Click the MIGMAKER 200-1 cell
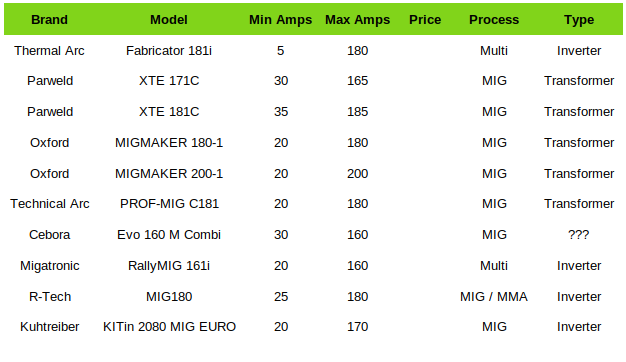Viewport: 626px width, 362px height. (168, 174)
